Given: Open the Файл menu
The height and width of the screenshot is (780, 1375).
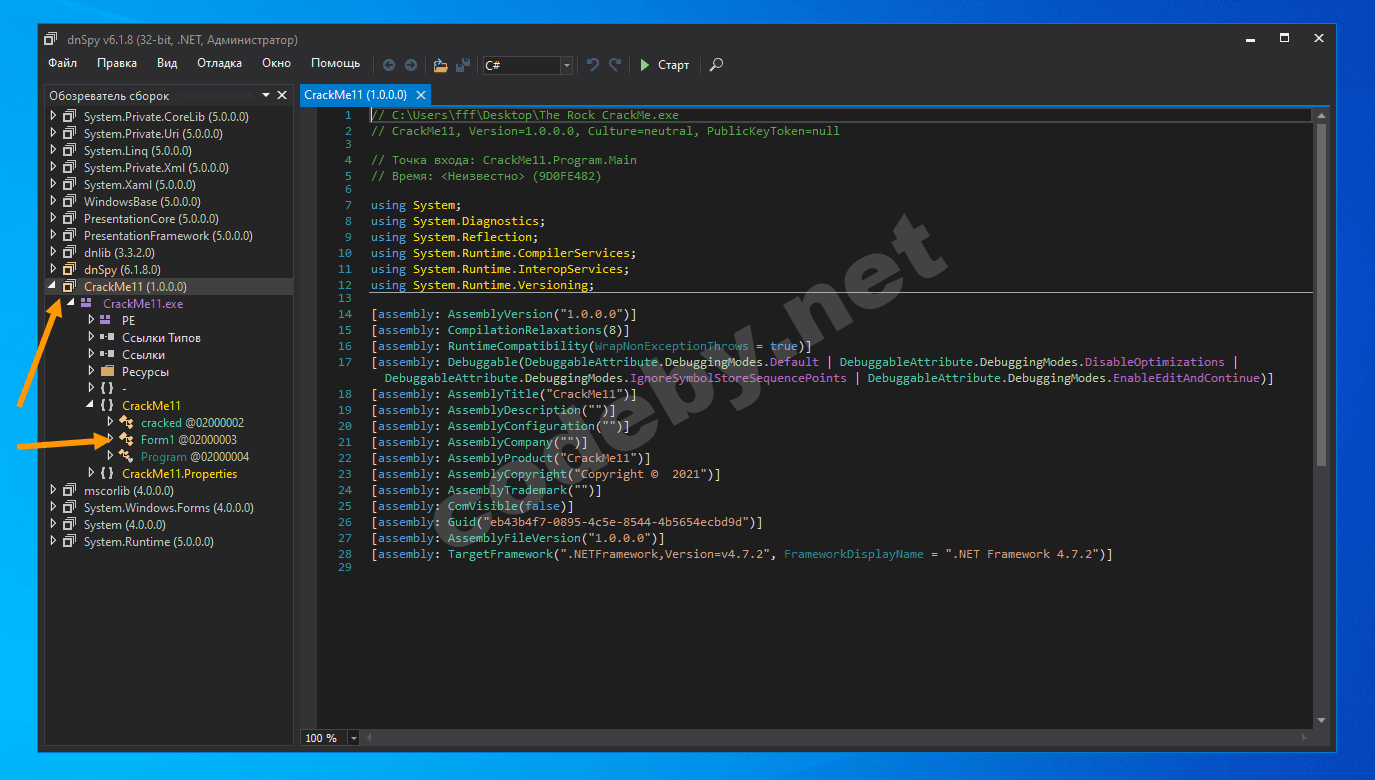Looking at the screenshot, I should (62, 63).
